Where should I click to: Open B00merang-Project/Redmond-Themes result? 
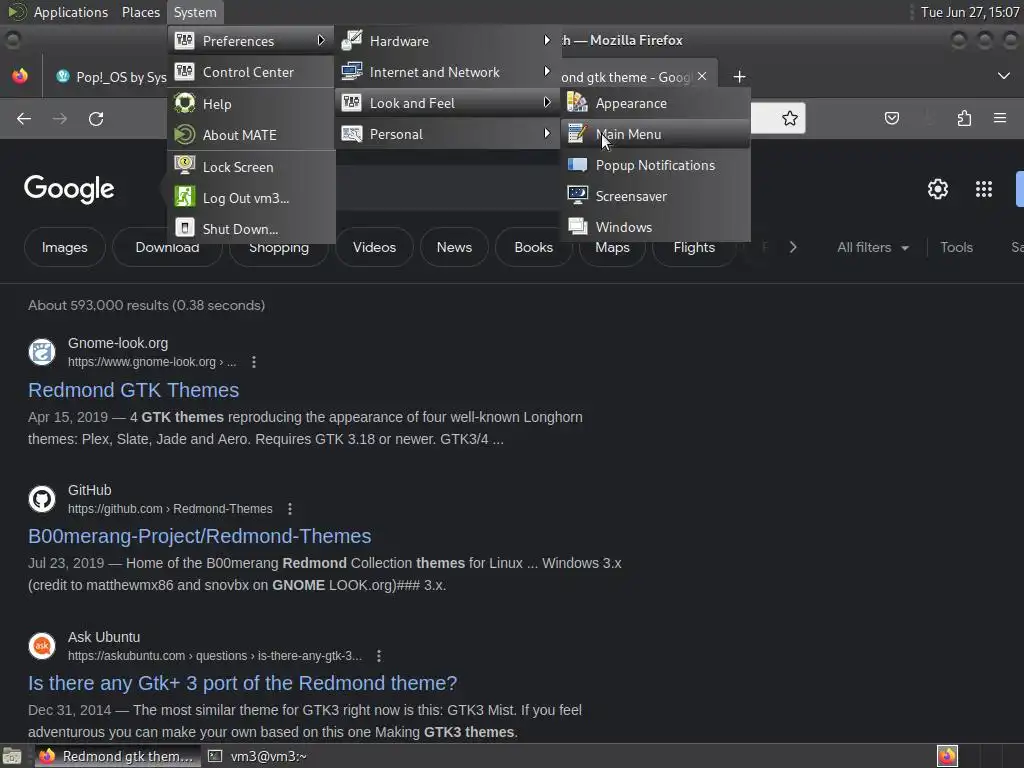(199, 536)
